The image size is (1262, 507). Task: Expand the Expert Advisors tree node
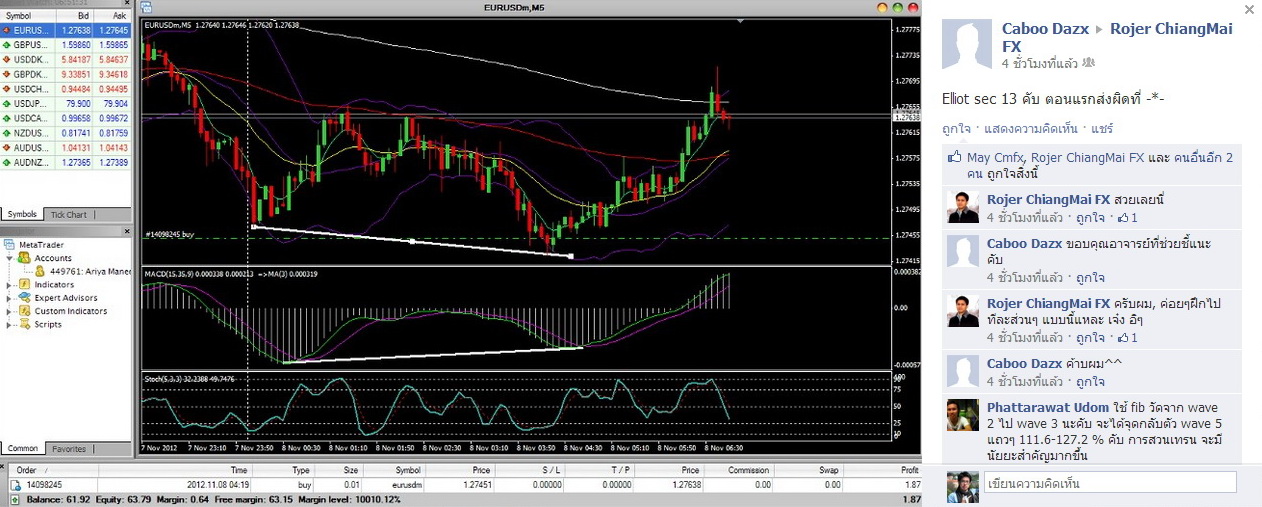click(10, 298)
